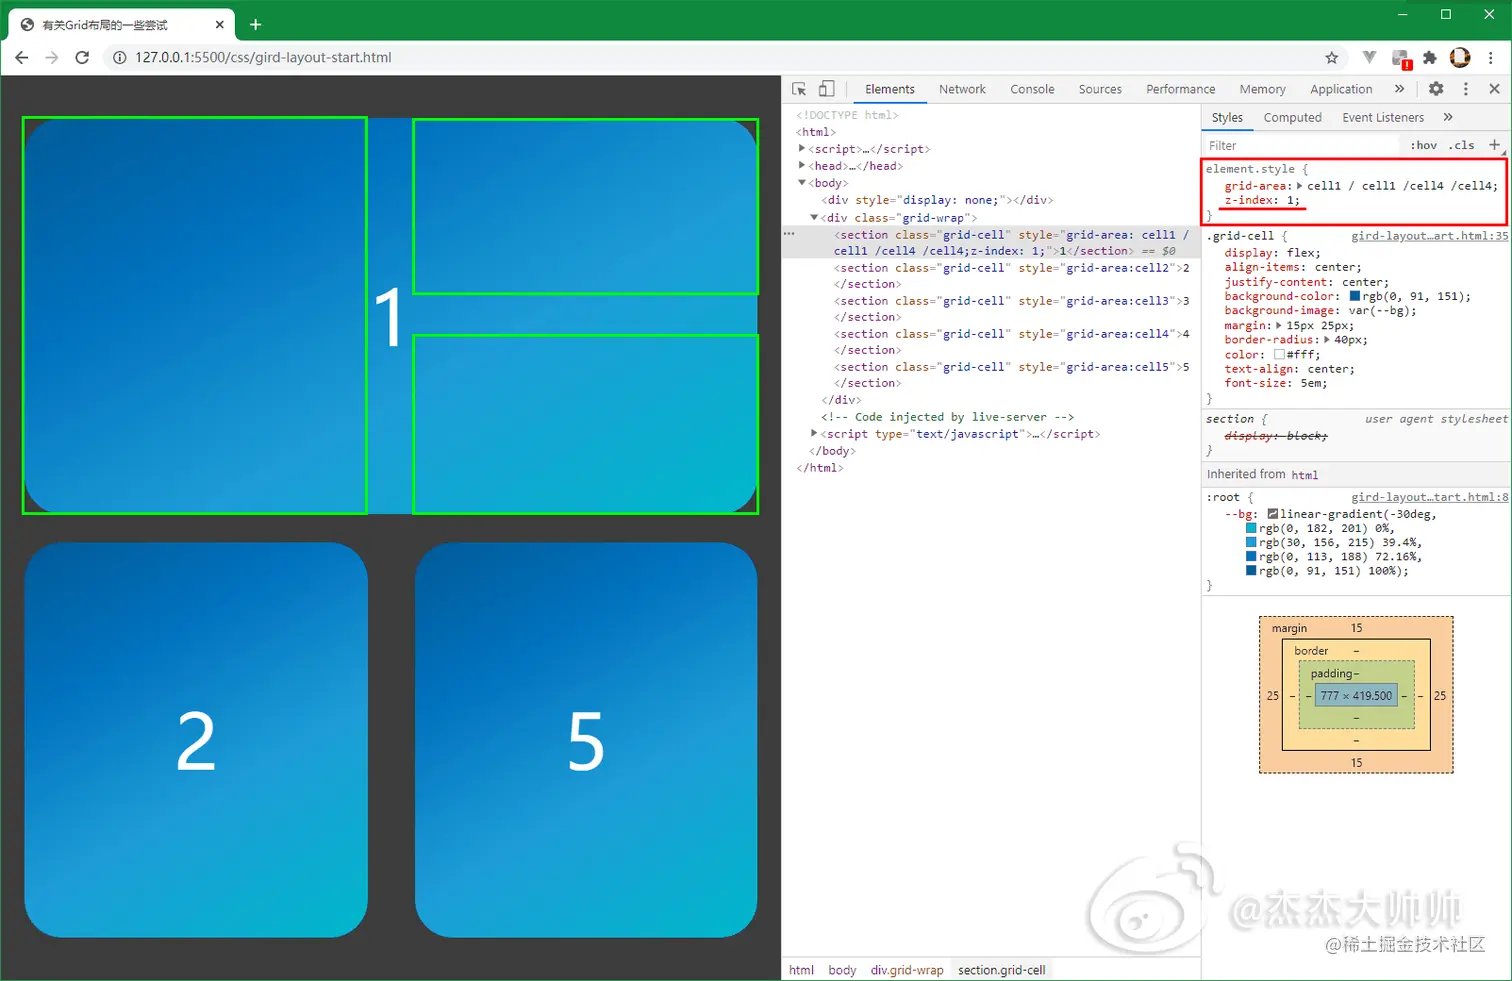The image size is (1512, 981).
Task: Switch to the Sources tab
Action: point(1100,89)
